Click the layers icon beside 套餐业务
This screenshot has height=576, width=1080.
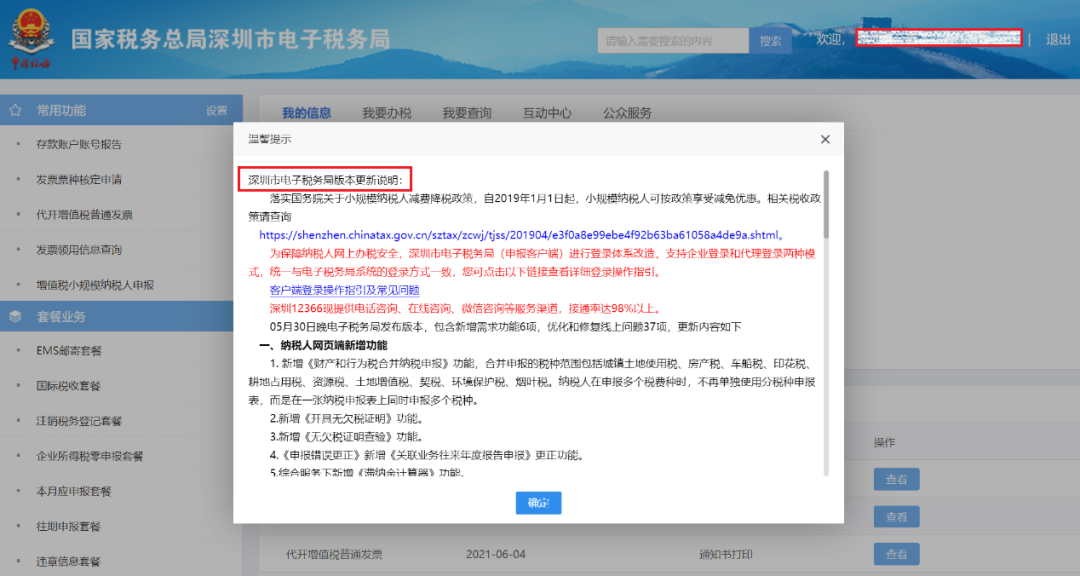(15, 316)
